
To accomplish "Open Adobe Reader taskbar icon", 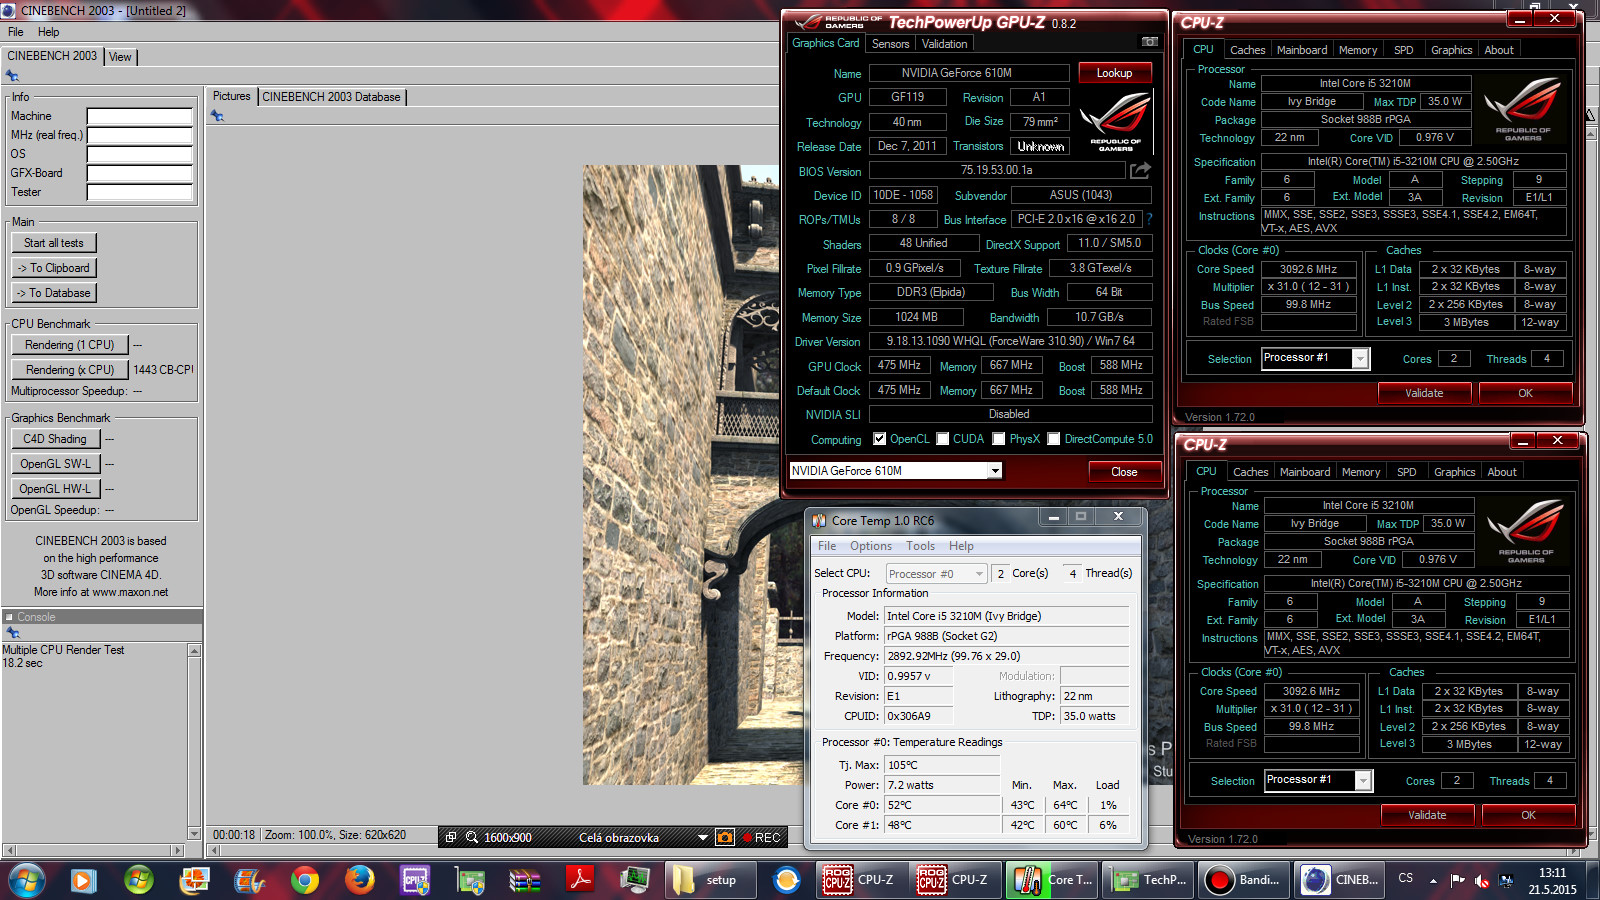I will [x=579, y=880].
